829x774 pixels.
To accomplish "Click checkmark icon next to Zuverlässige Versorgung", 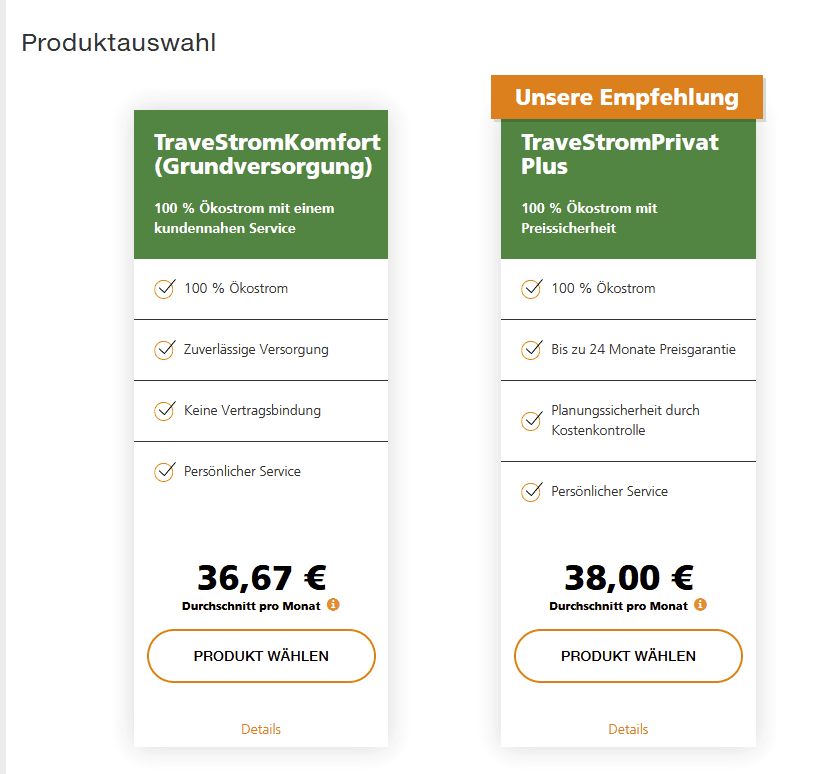I will (x=165, y=350).
